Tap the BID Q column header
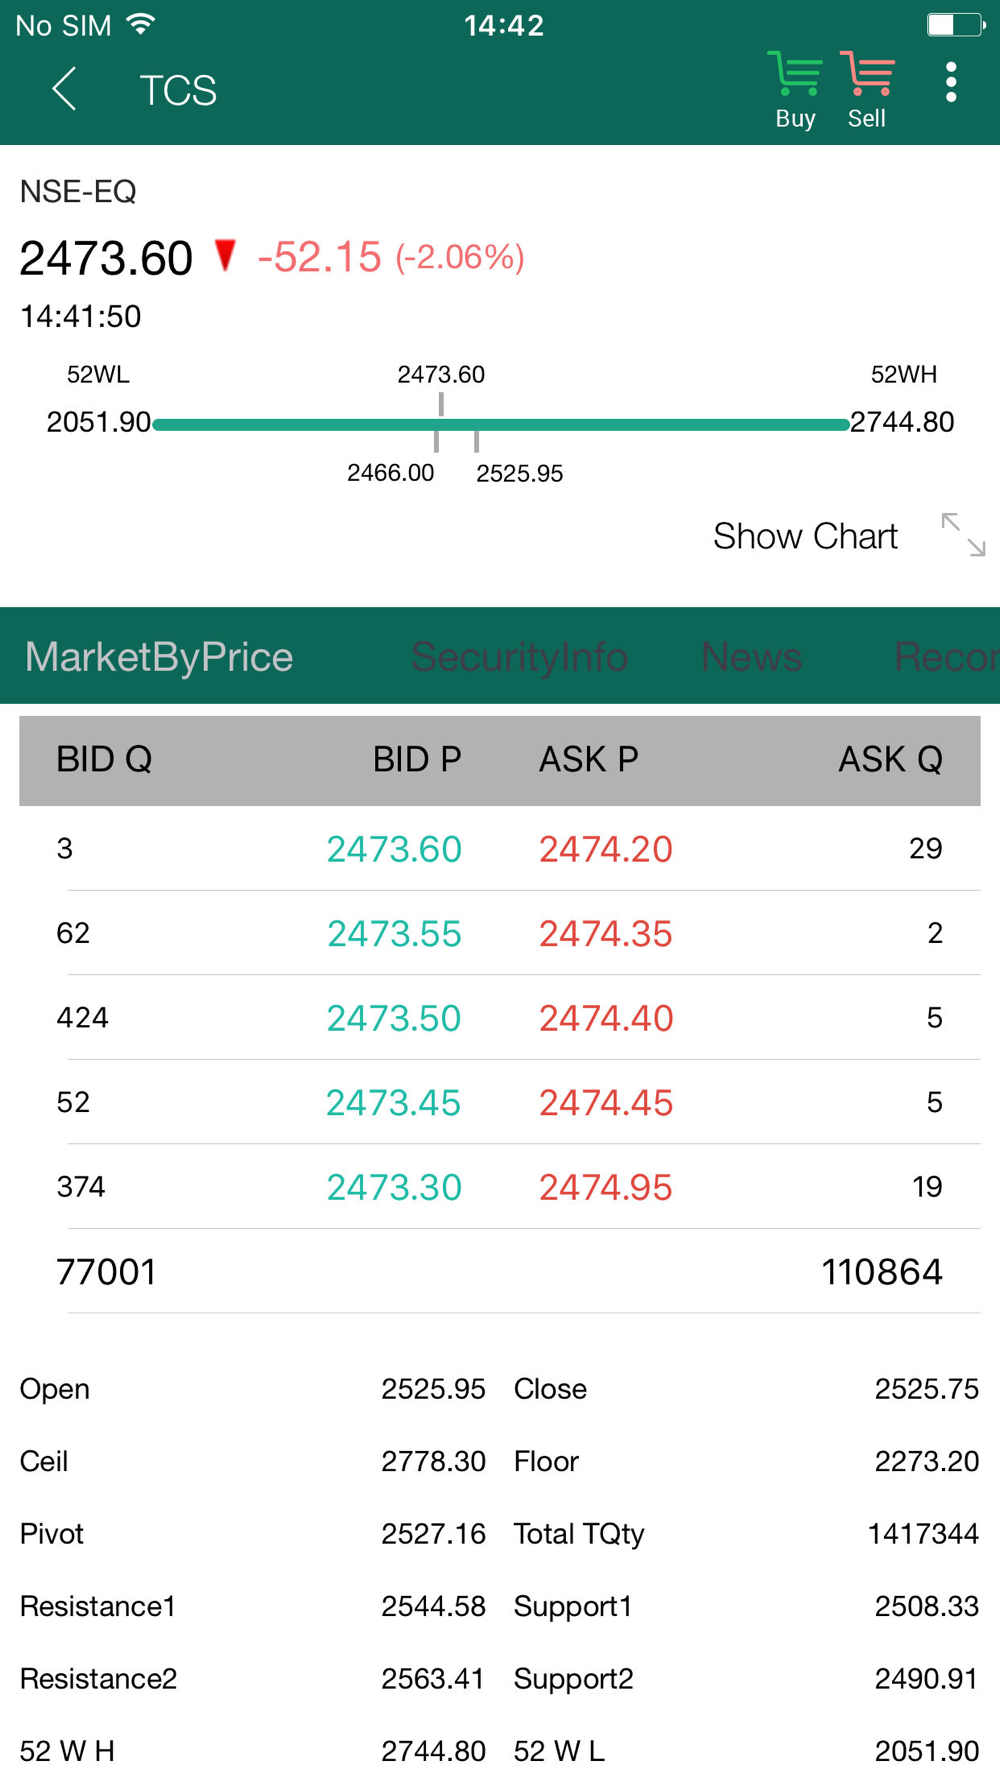The height and width of the screenshot is (1778, 1000). pos(104,760)
